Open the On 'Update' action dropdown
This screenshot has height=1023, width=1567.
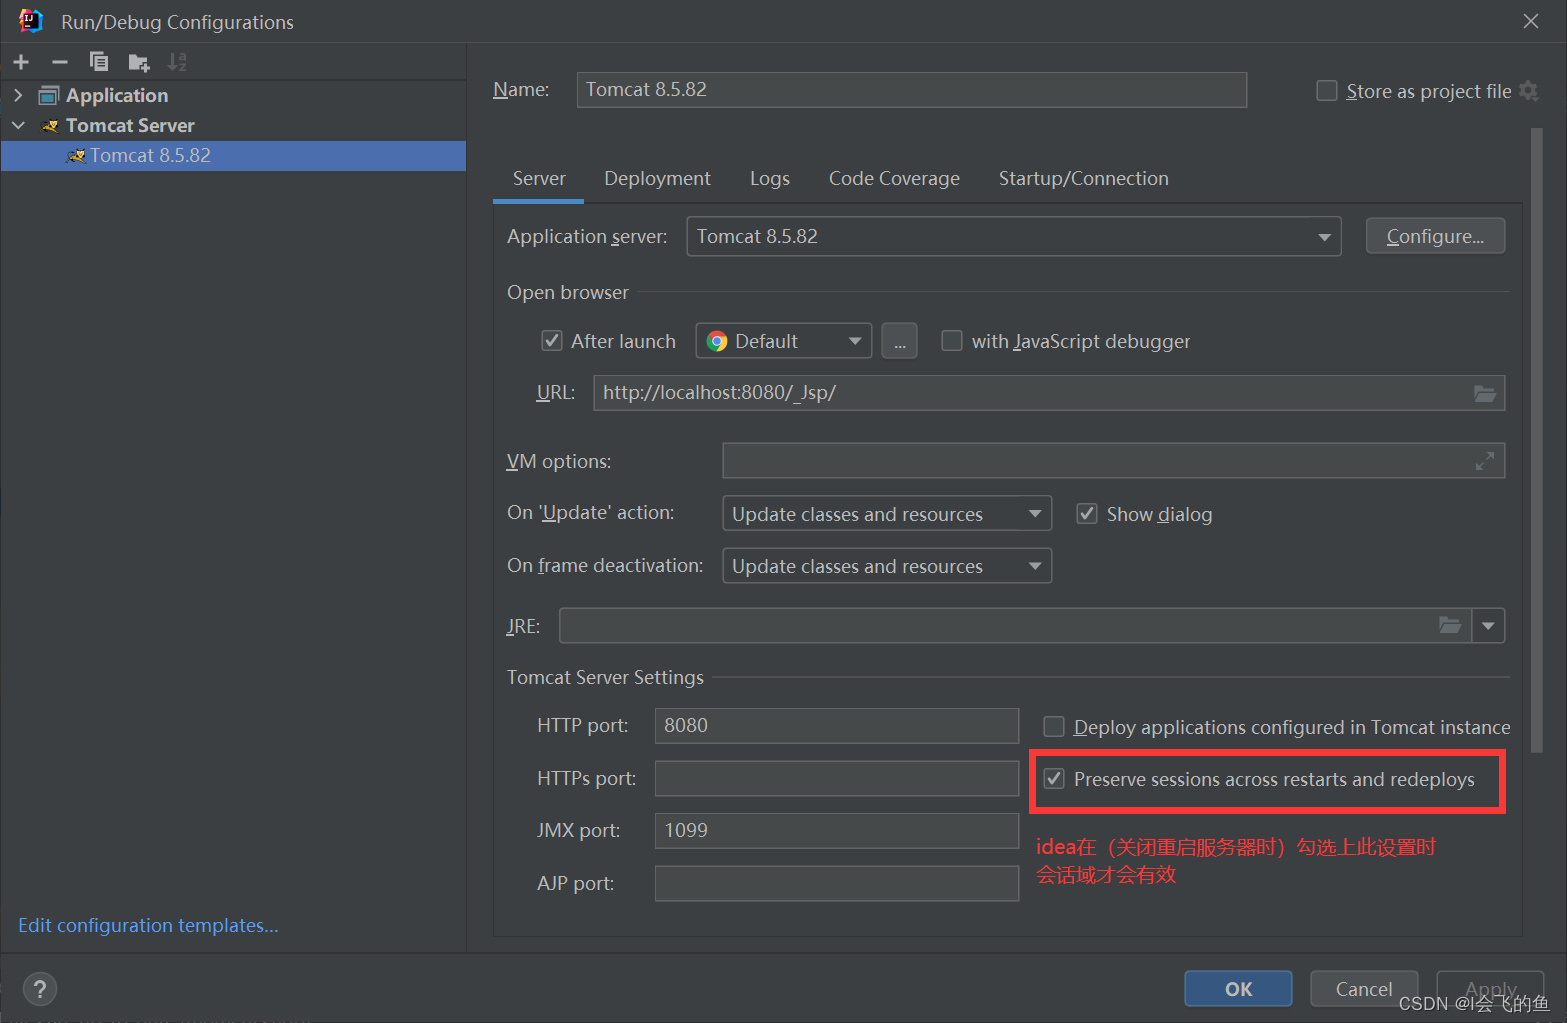pyautogui.click(x=887, y=514)
